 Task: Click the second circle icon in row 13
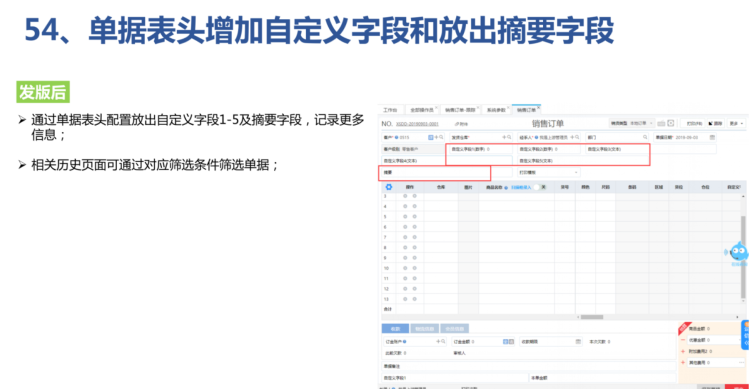coord(414,299)
